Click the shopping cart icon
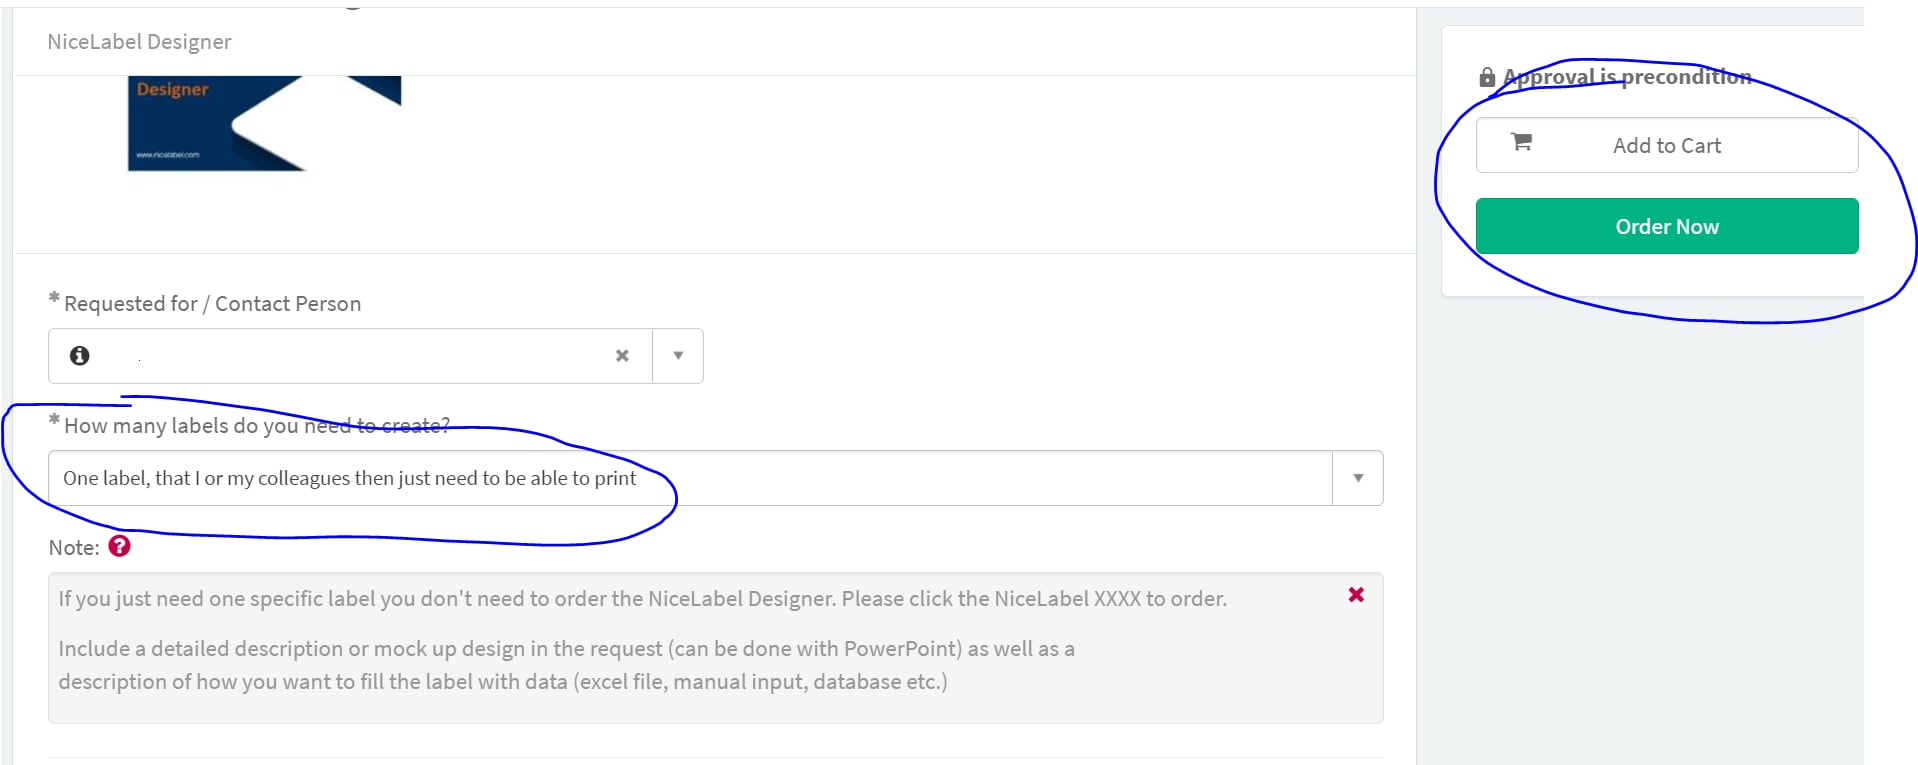This screenshot has height=765, width=1918. (x=1521, y=142)
